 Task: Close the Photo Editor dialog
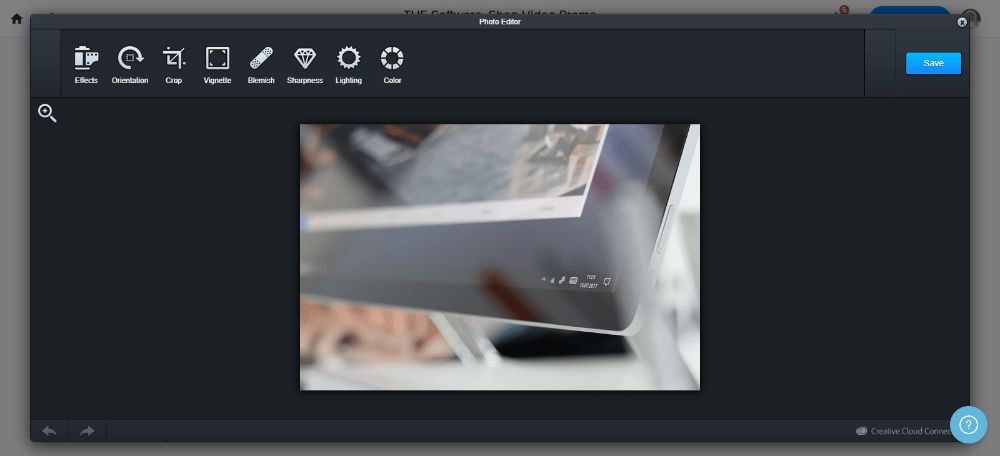962,22
